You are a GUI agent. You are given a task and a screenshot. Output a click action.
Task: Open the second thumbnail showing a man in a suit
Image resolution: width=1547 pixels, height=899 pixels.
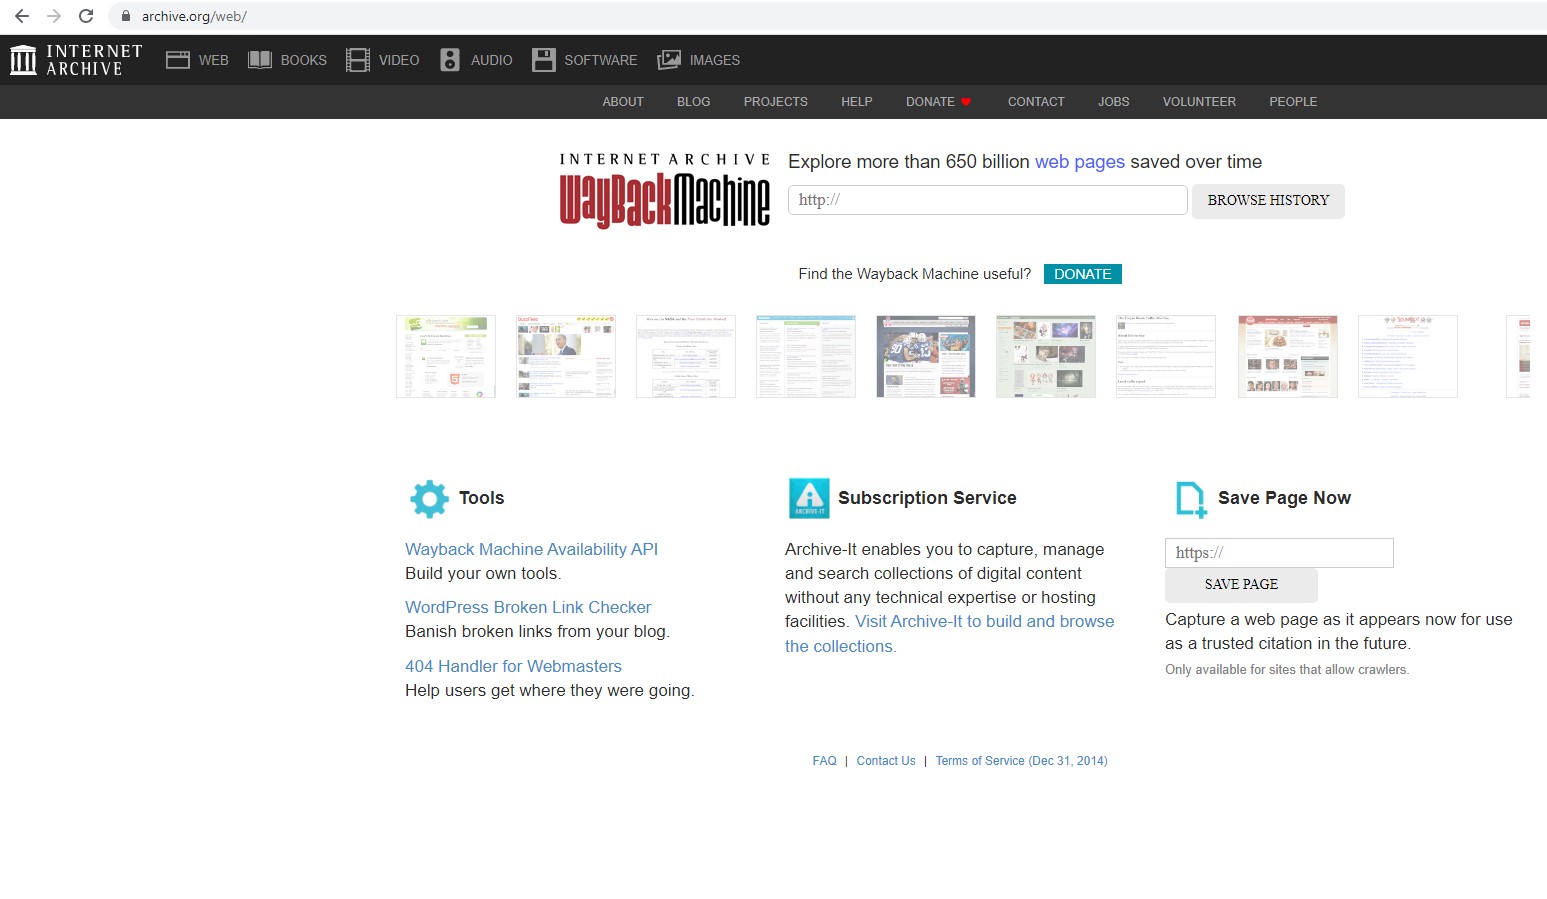click(566, 357)
